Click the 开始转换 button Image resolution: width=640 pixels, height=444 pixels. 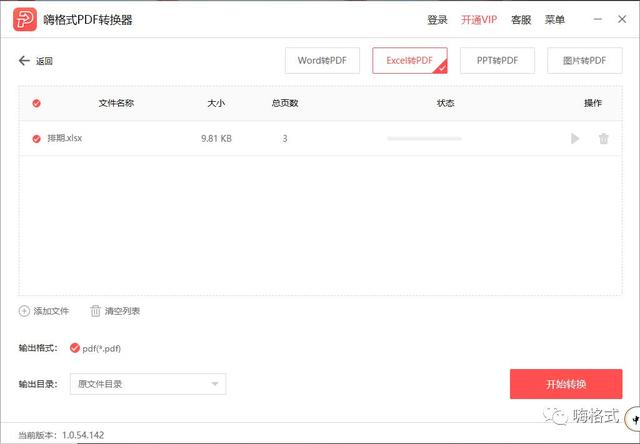tap(566, 384)
